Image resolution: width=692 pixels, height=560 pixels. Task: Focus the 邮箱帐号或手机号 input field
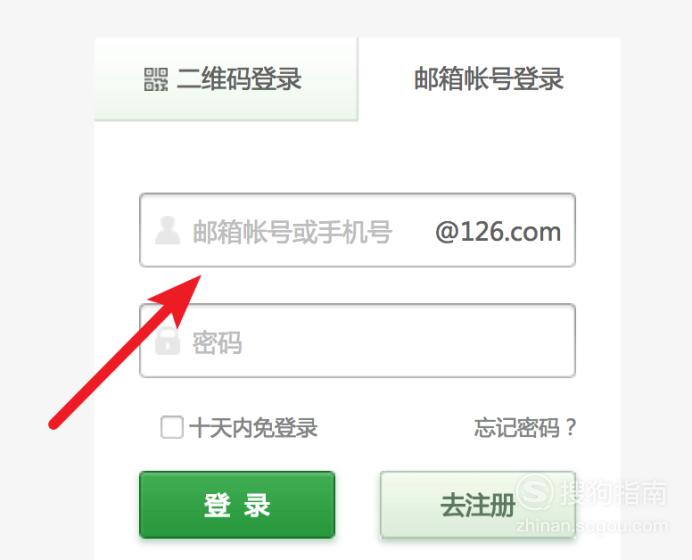coord(357,230)
